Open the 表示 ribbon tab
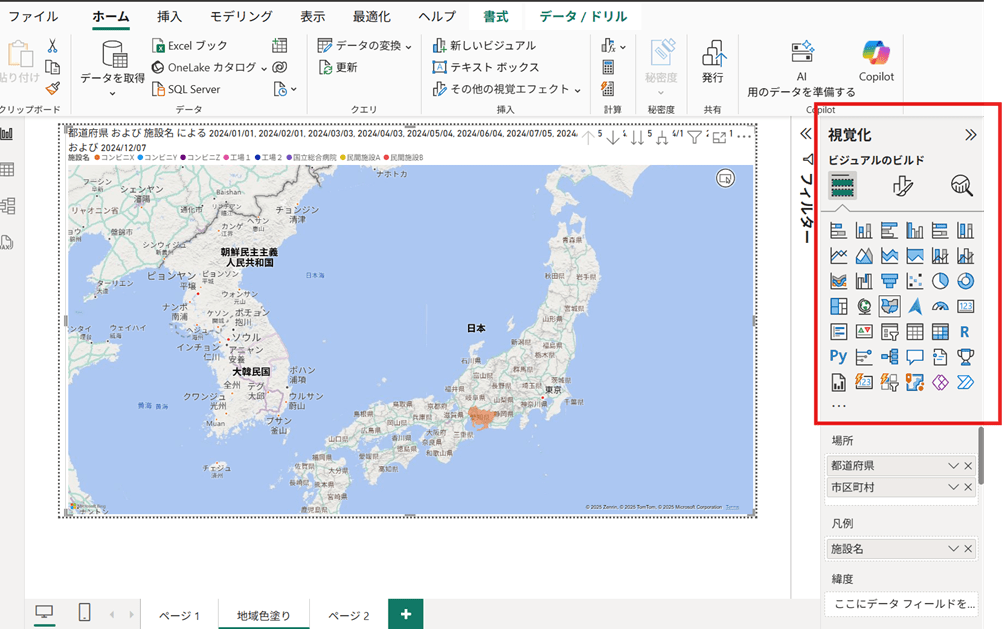Viewport: 1002px width, 629px height. coord(312,17)
